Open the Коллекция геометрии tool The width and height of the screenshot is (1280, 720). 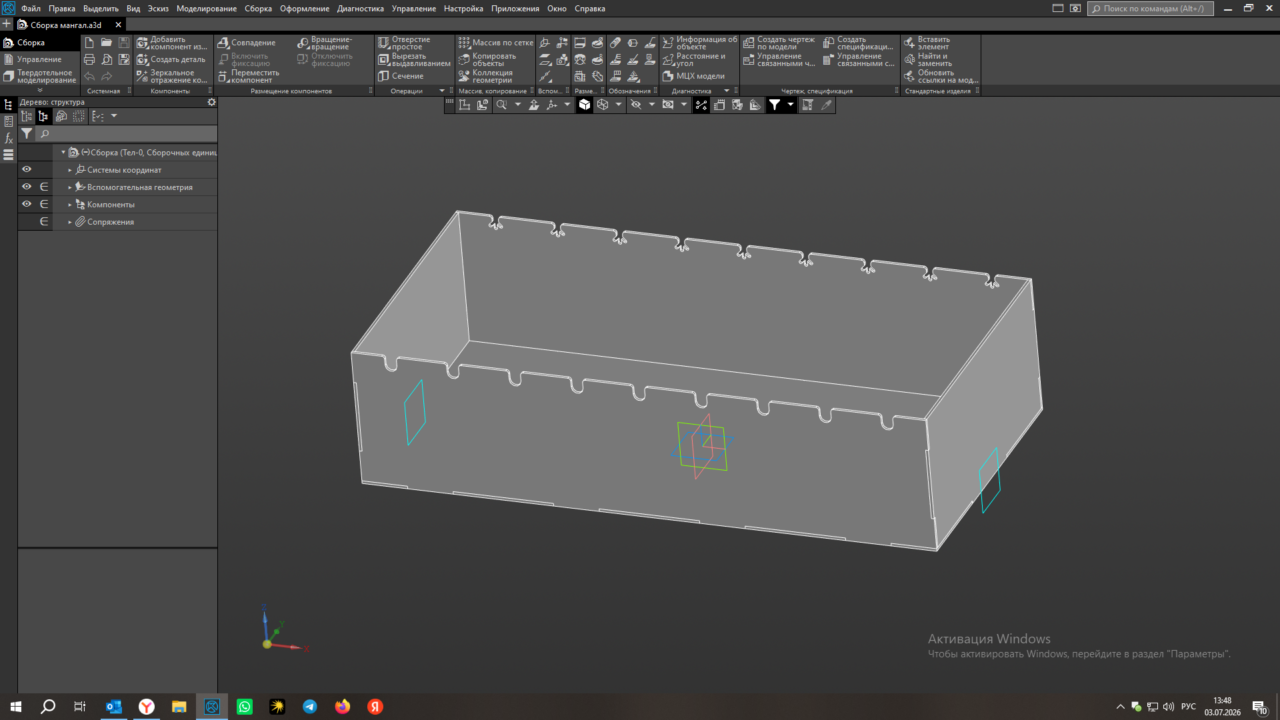click(486, 76)
